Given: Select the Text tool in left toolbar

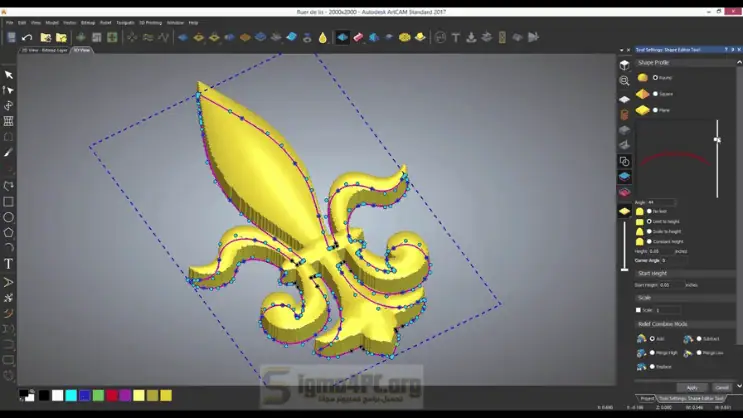Looking at the screenshot, I should pyautogui.click(x=9, y=264).
